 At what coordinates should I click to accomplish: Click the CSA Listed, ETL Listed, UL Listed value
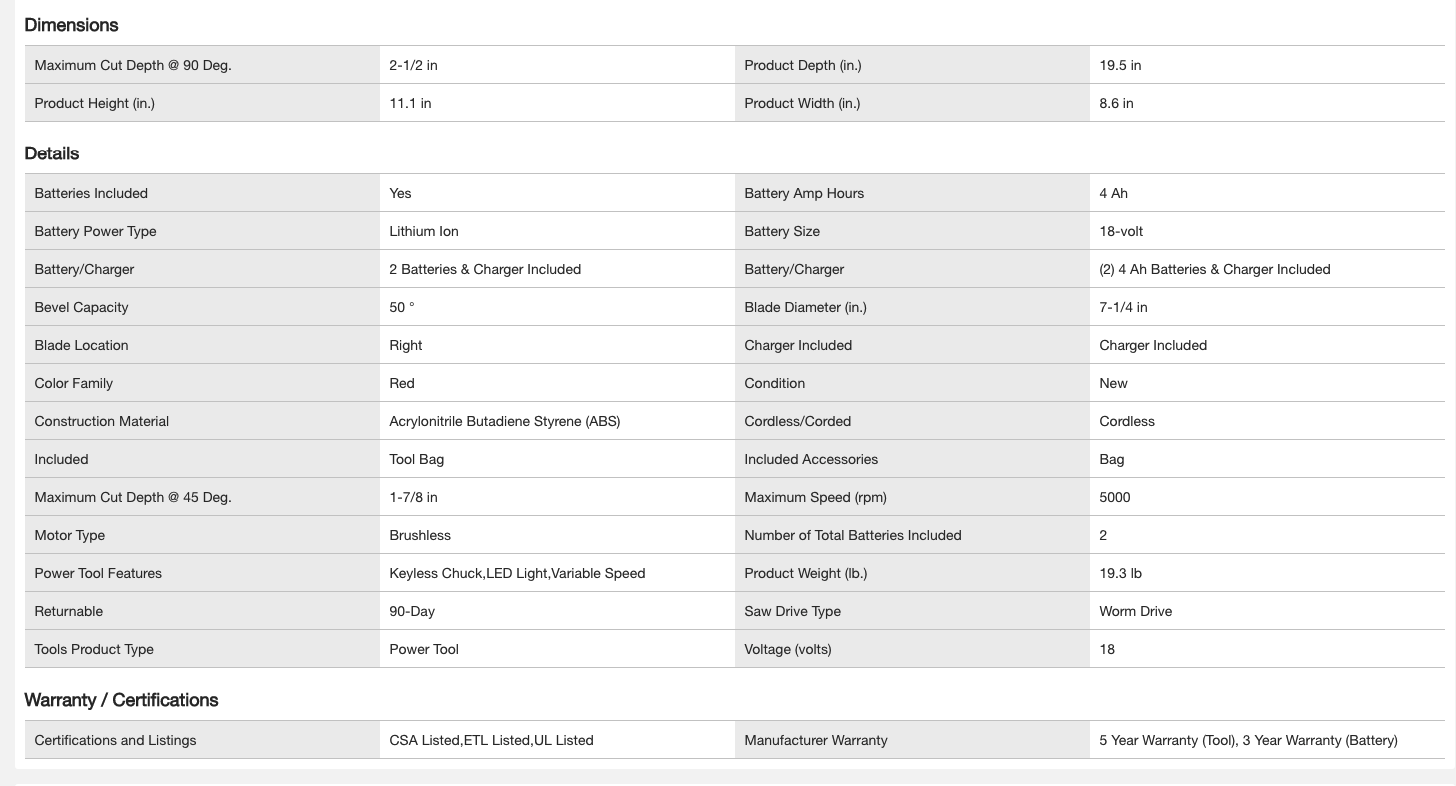[x=491, y=740]
